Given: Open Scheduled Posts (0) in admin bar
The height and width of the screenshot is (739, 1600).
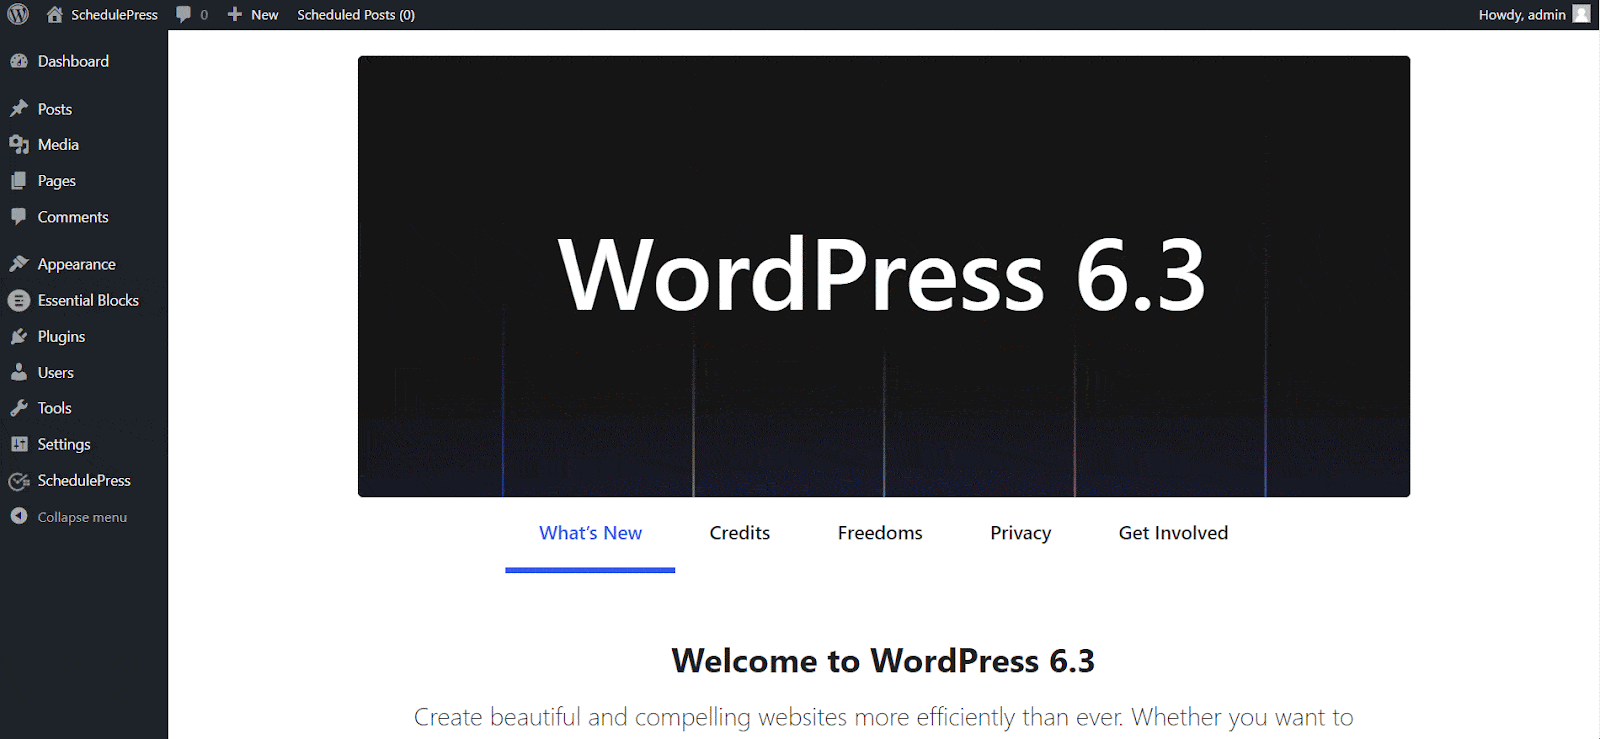Looking at the screenshot, I should pyautogui.click(x=356, y=14).
